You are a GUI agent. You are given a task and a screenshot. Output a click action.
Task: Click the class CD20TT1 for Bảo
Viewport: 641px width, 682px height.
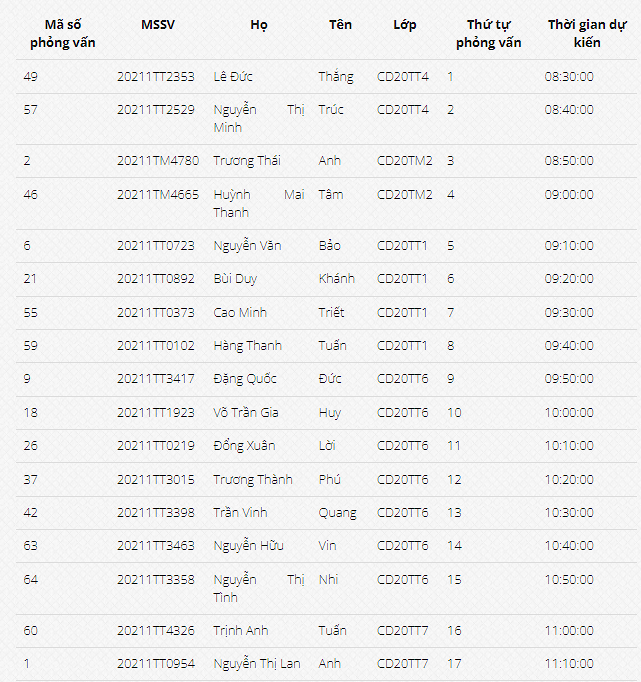point(402,246)
